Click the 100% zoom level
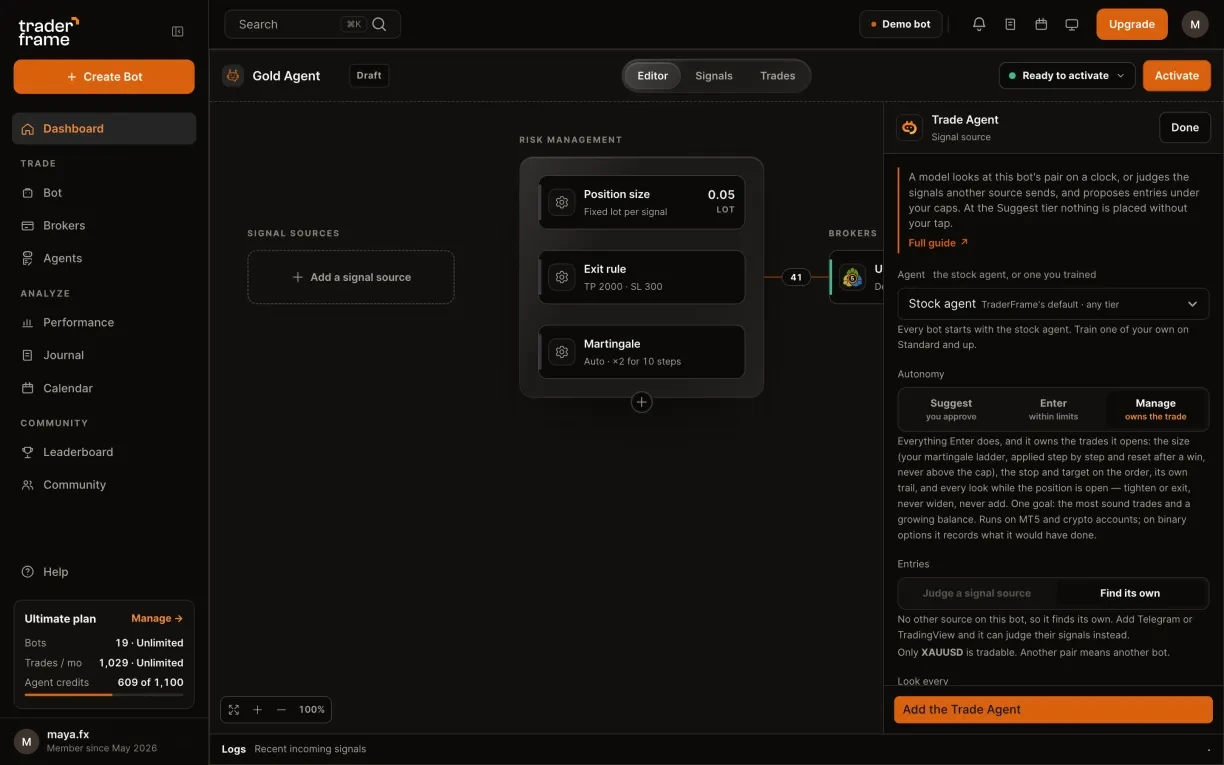This screenshot has width=1224, height=765. pos(312,709)
